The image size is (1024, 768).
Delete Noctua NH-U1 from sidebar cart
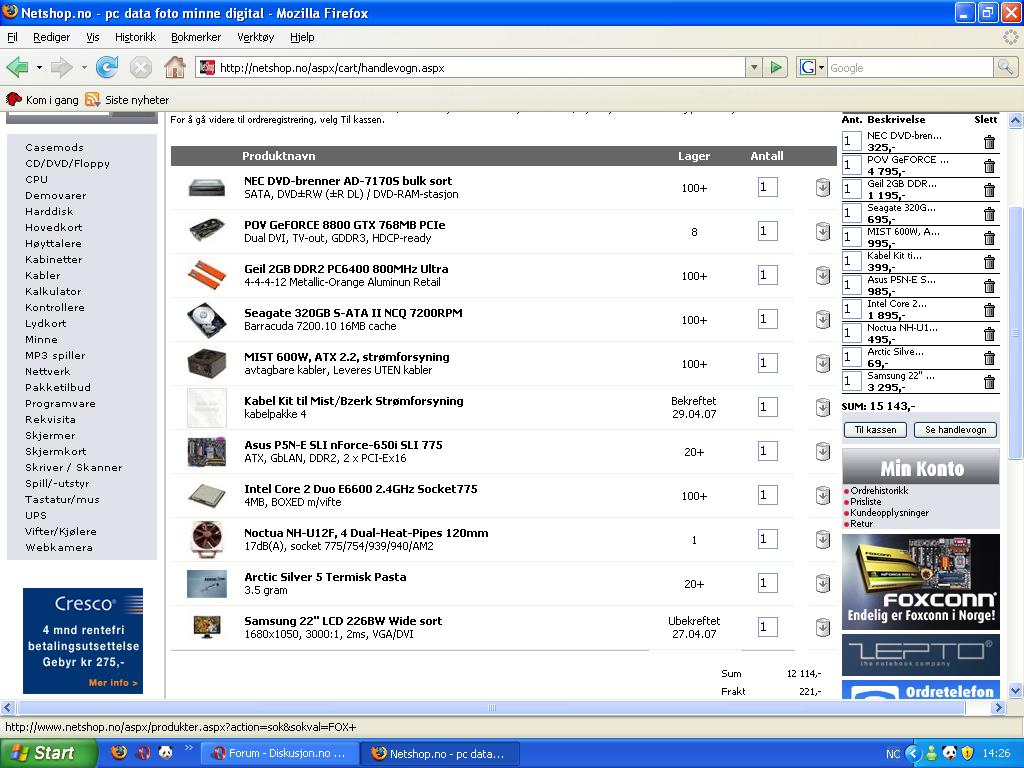tap(989, 334)
